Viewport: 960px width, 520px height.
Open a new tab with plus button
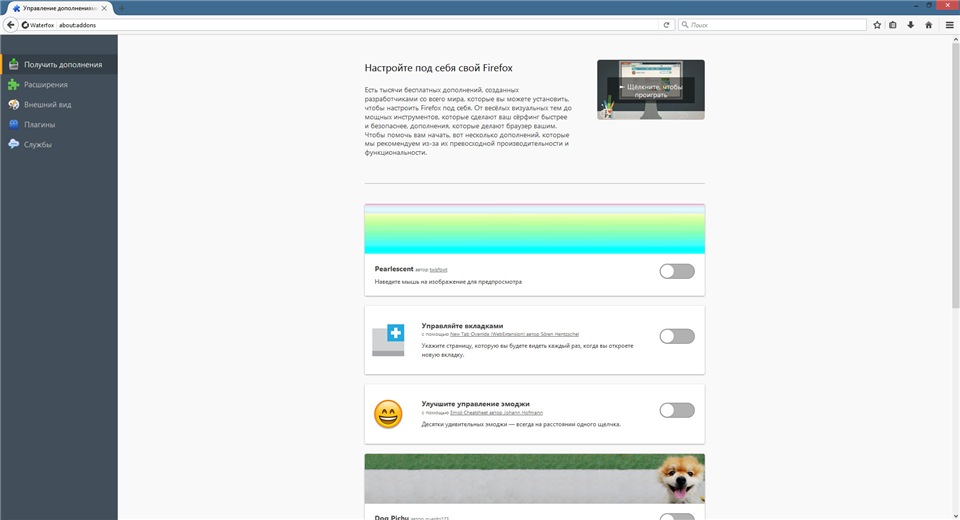[x=121, y=8]
